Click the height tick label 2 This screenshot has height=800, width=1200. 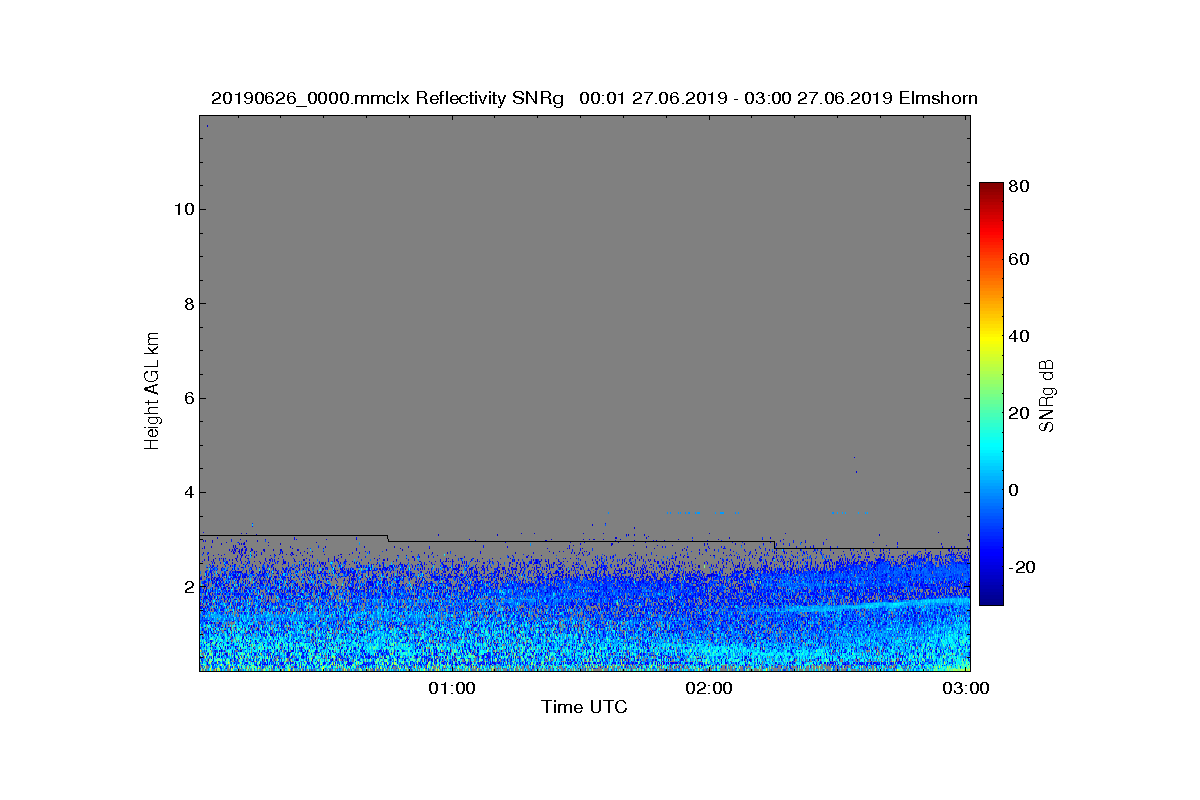pos(187,587)
